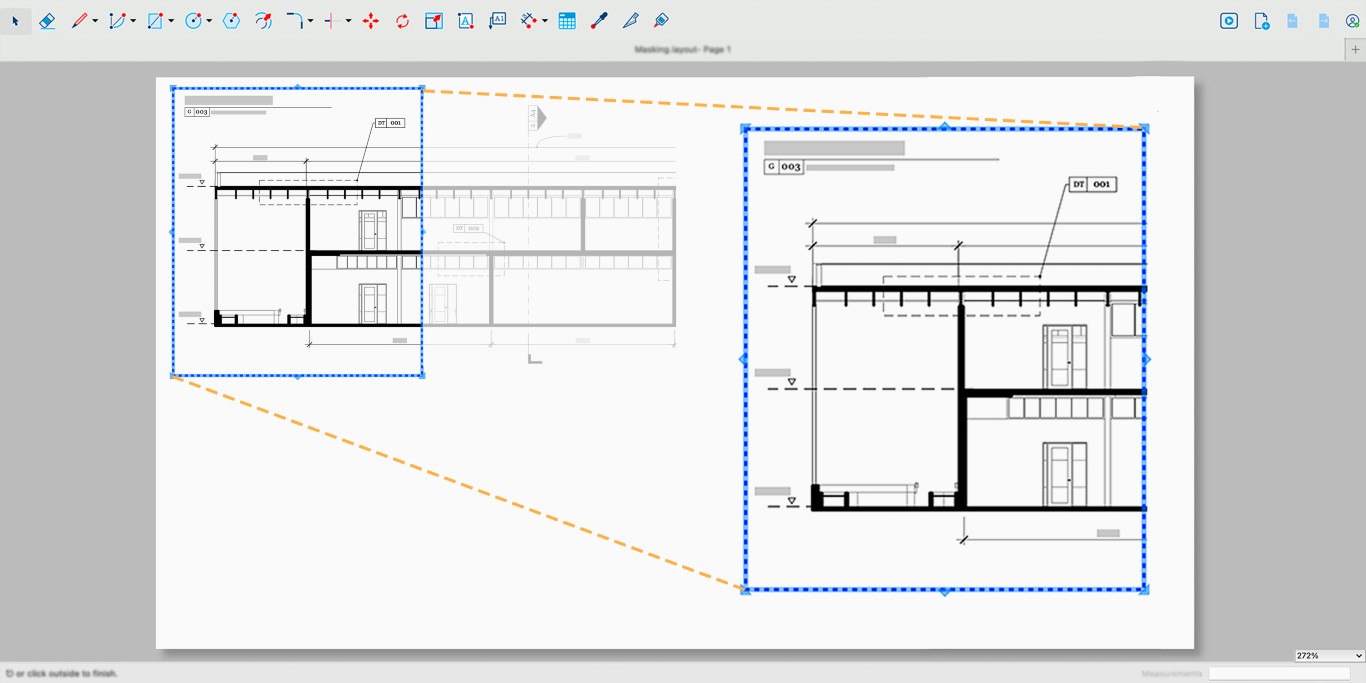This screenshot has width=1366, height=683.
Task: Click the G 003 tag in enlarged viewport
Action: click(784, 167)
